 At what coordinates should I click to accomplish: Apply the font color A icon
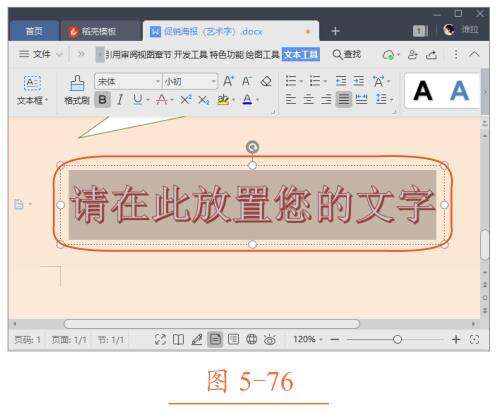(x=247, y=99)
